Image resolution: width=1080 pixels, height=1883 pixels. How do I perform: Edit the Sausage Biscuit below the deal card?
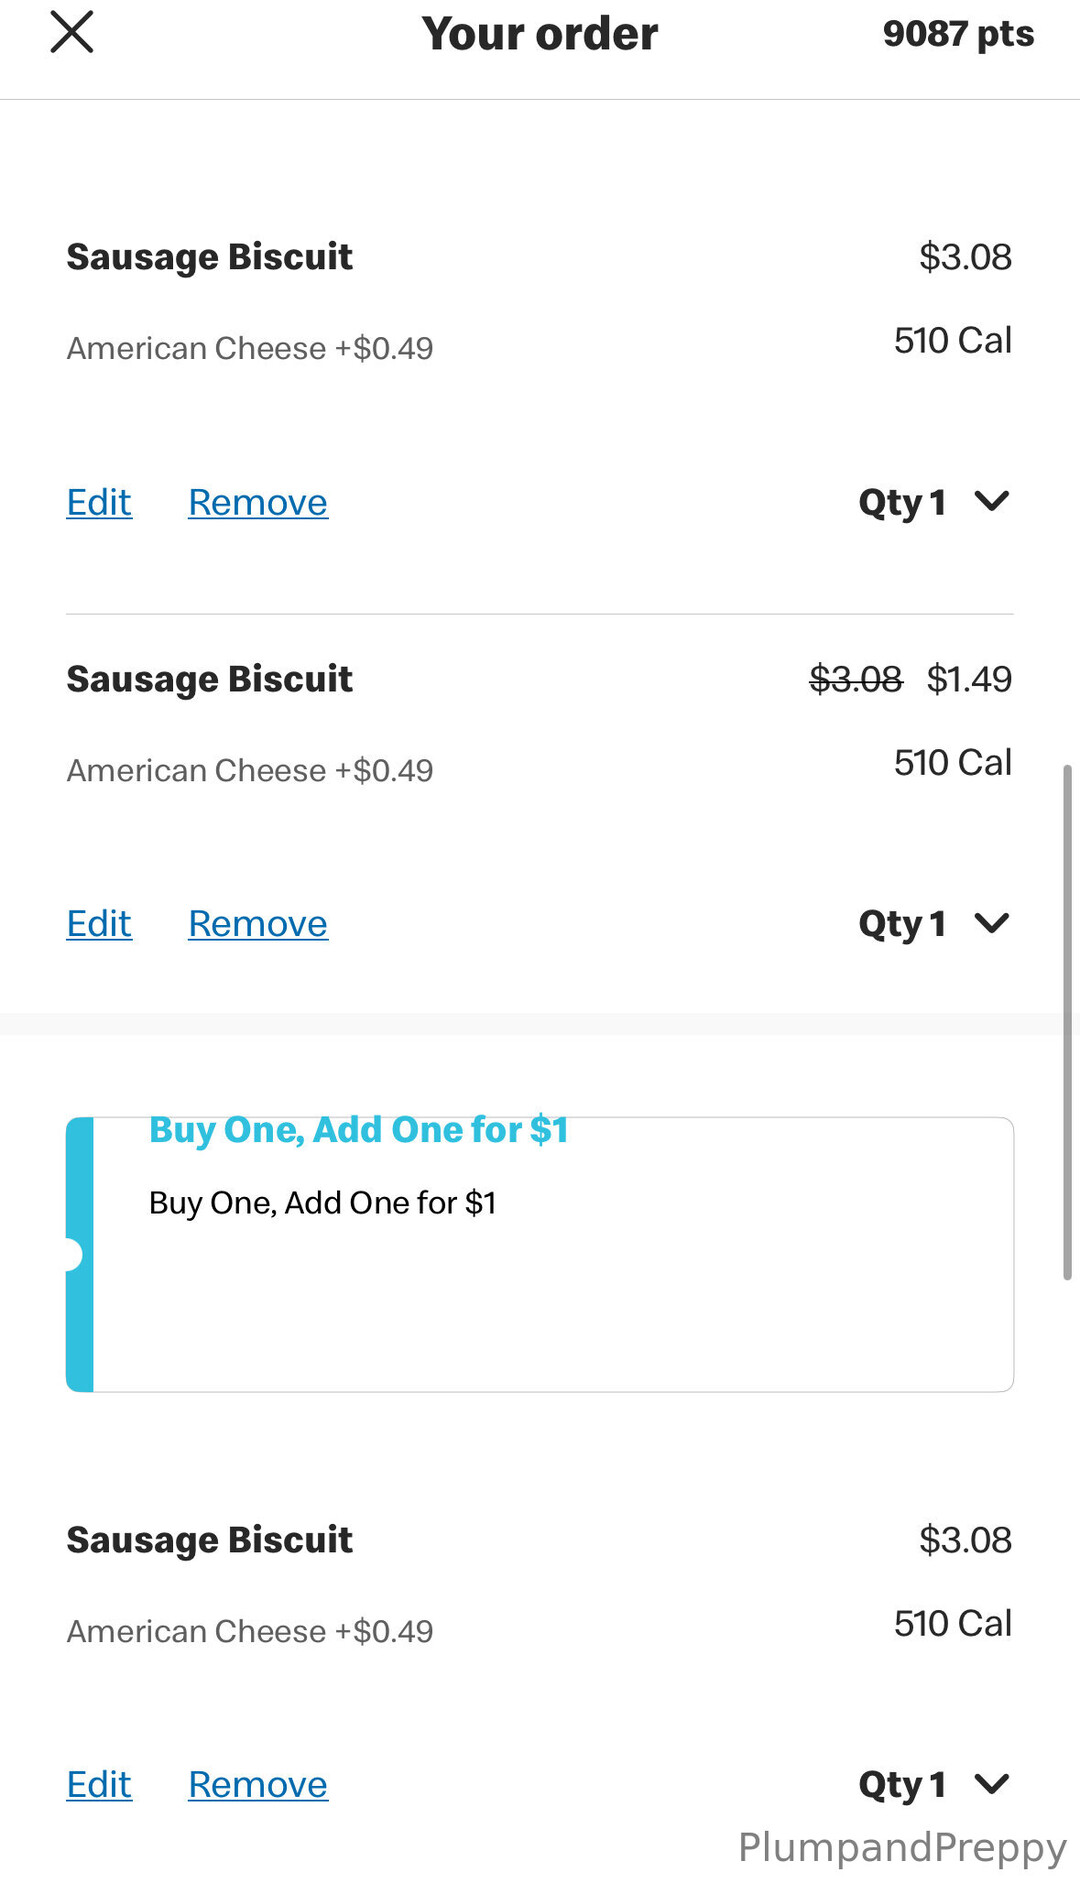coord(99,1785)
